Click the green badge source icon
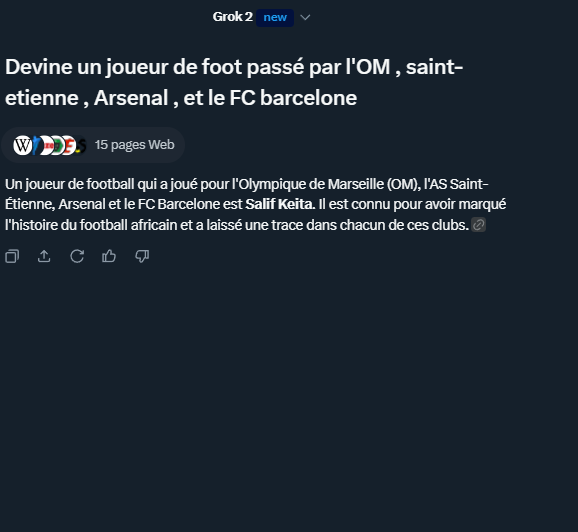Screen dimensions: 578x532 click(59, 145)
